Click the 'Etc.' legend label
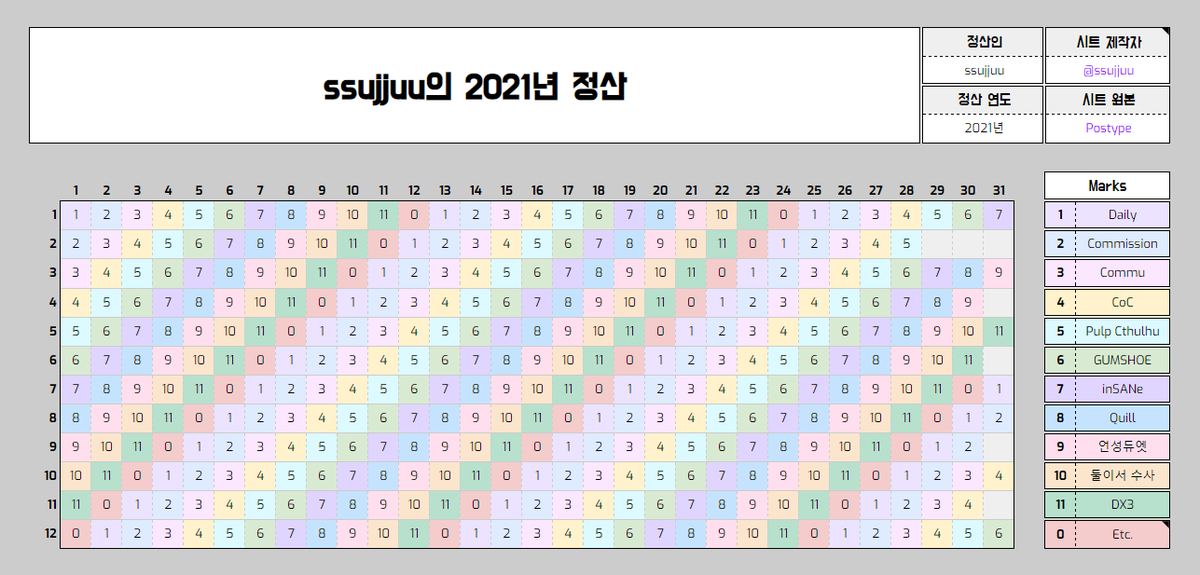1200x575 pixels. point(1122,533)
